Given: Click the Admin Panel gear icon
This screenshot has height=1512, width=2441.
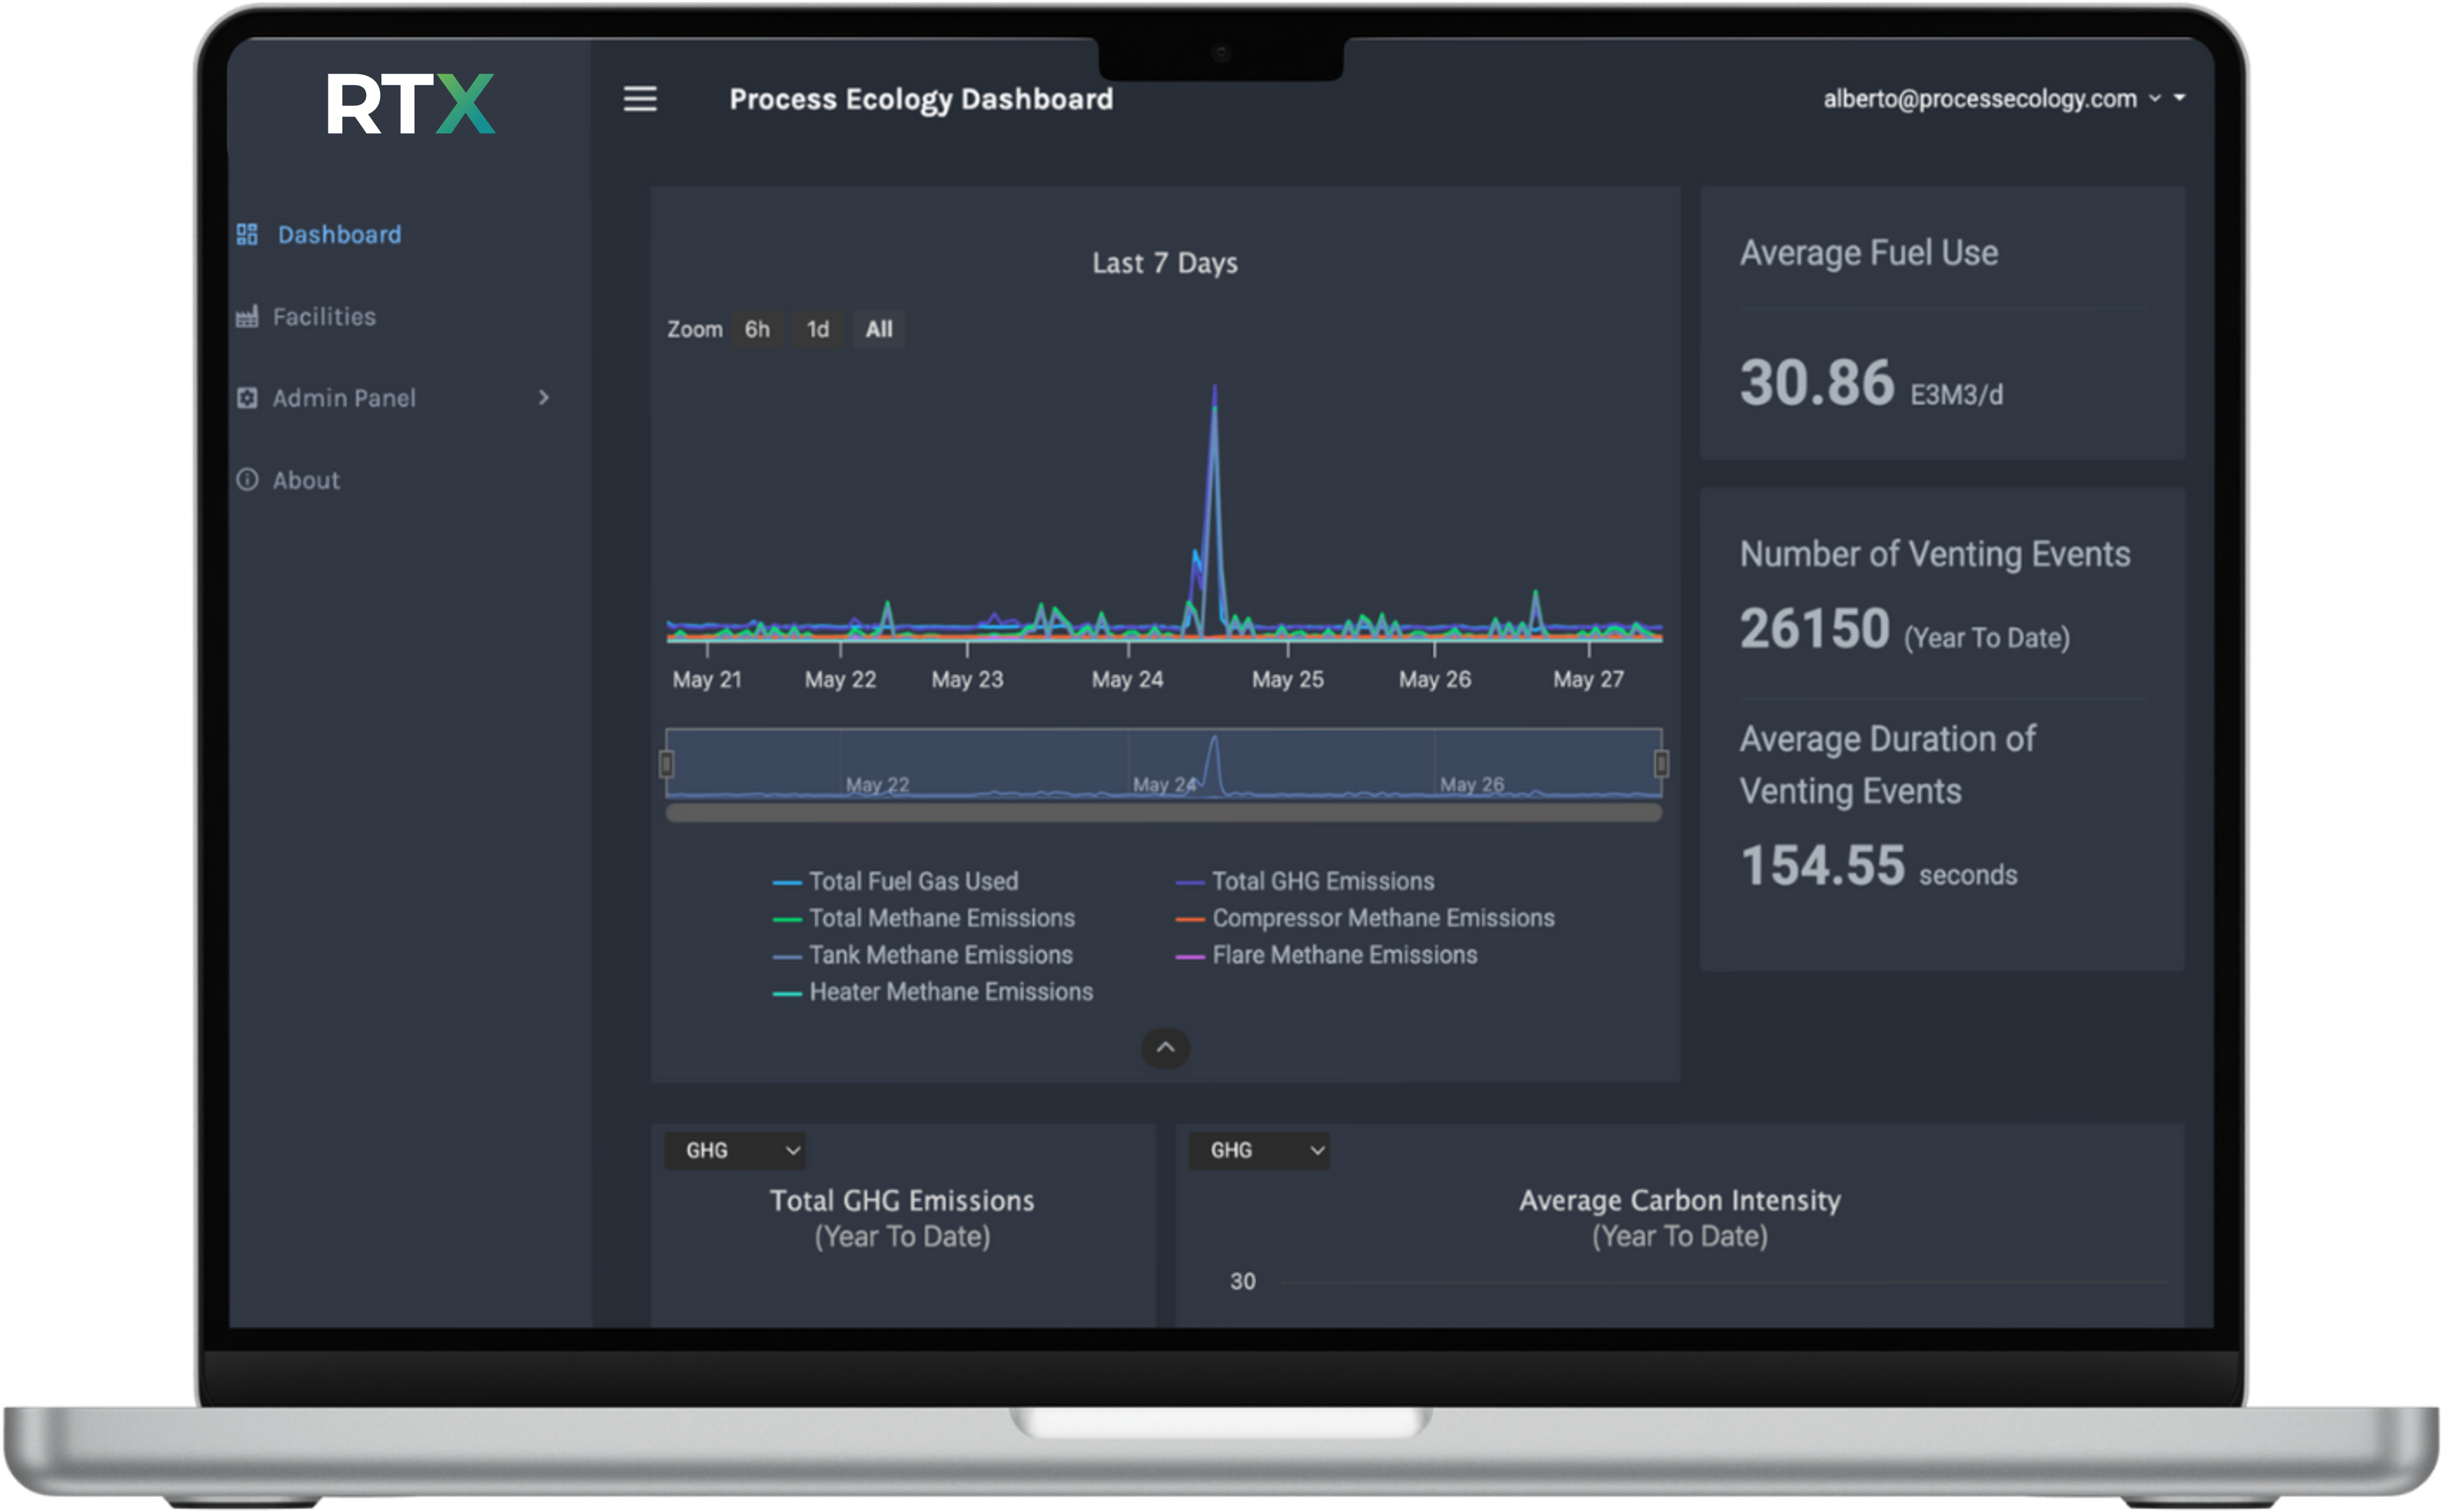Looking at the screenshot, I should pyautogui.click(x=247, y=398).
